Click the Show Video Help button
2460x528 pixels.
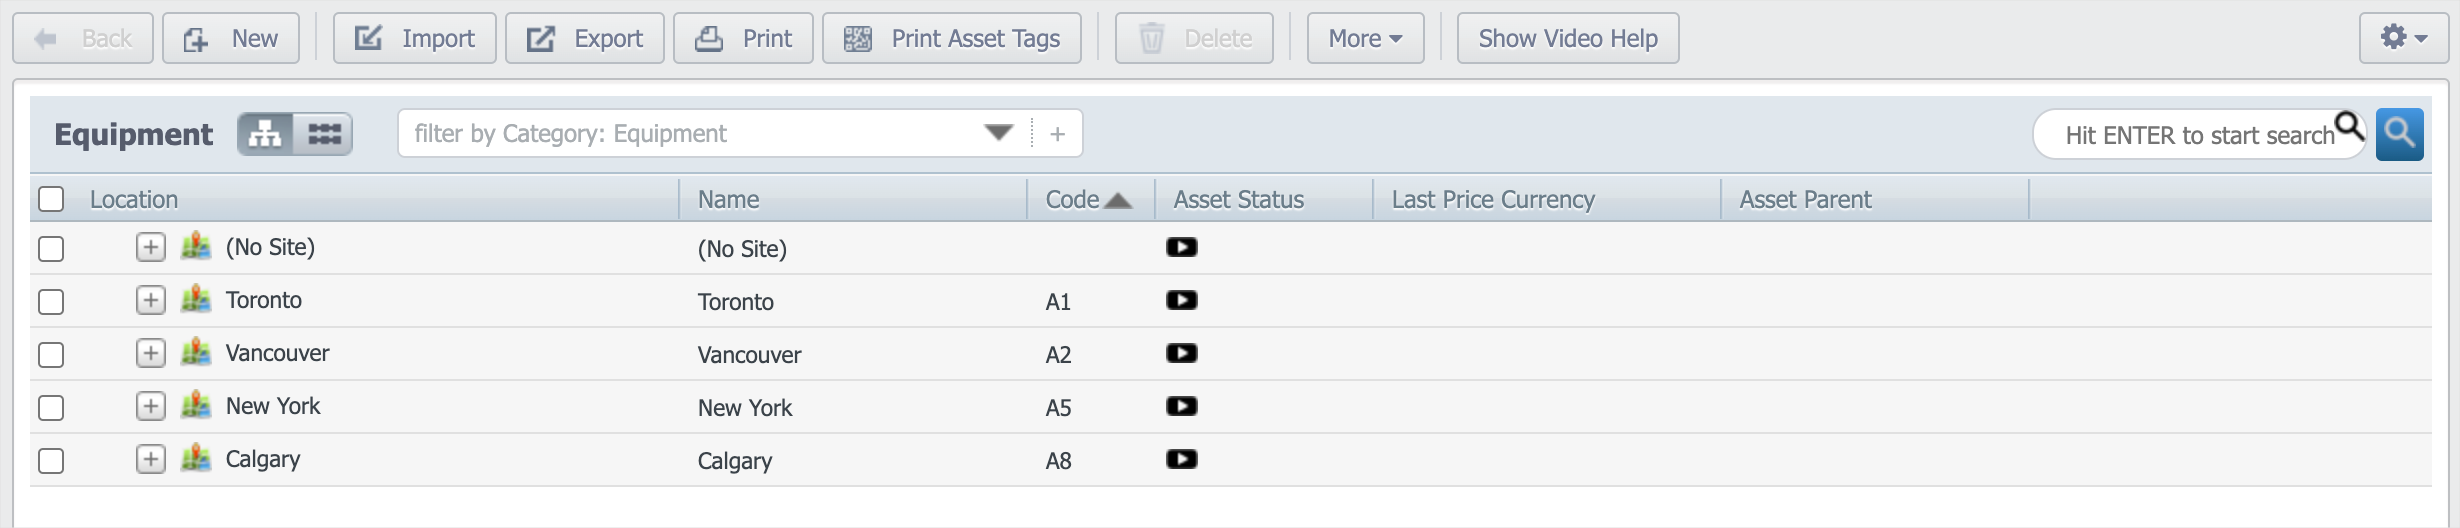tap(1567, 38)
